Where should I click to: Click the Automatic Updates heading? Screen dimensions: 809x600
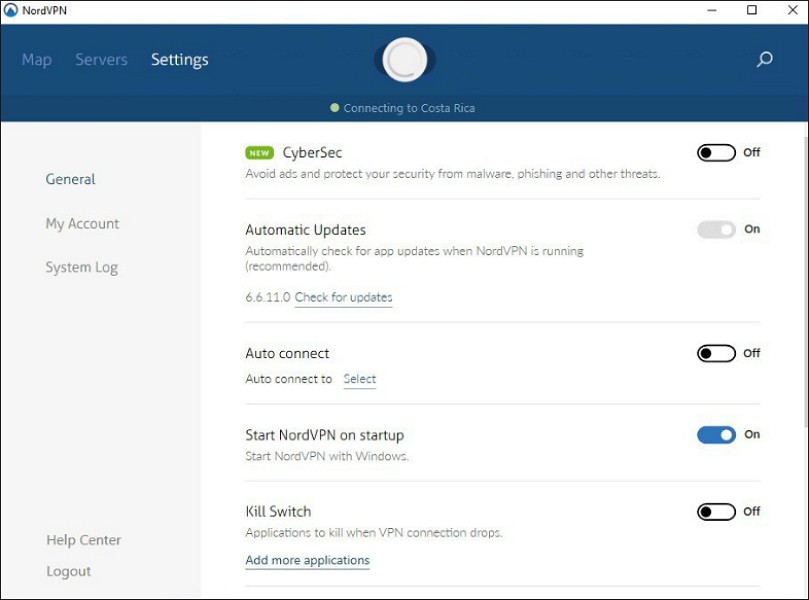click(x=305, y=230)
